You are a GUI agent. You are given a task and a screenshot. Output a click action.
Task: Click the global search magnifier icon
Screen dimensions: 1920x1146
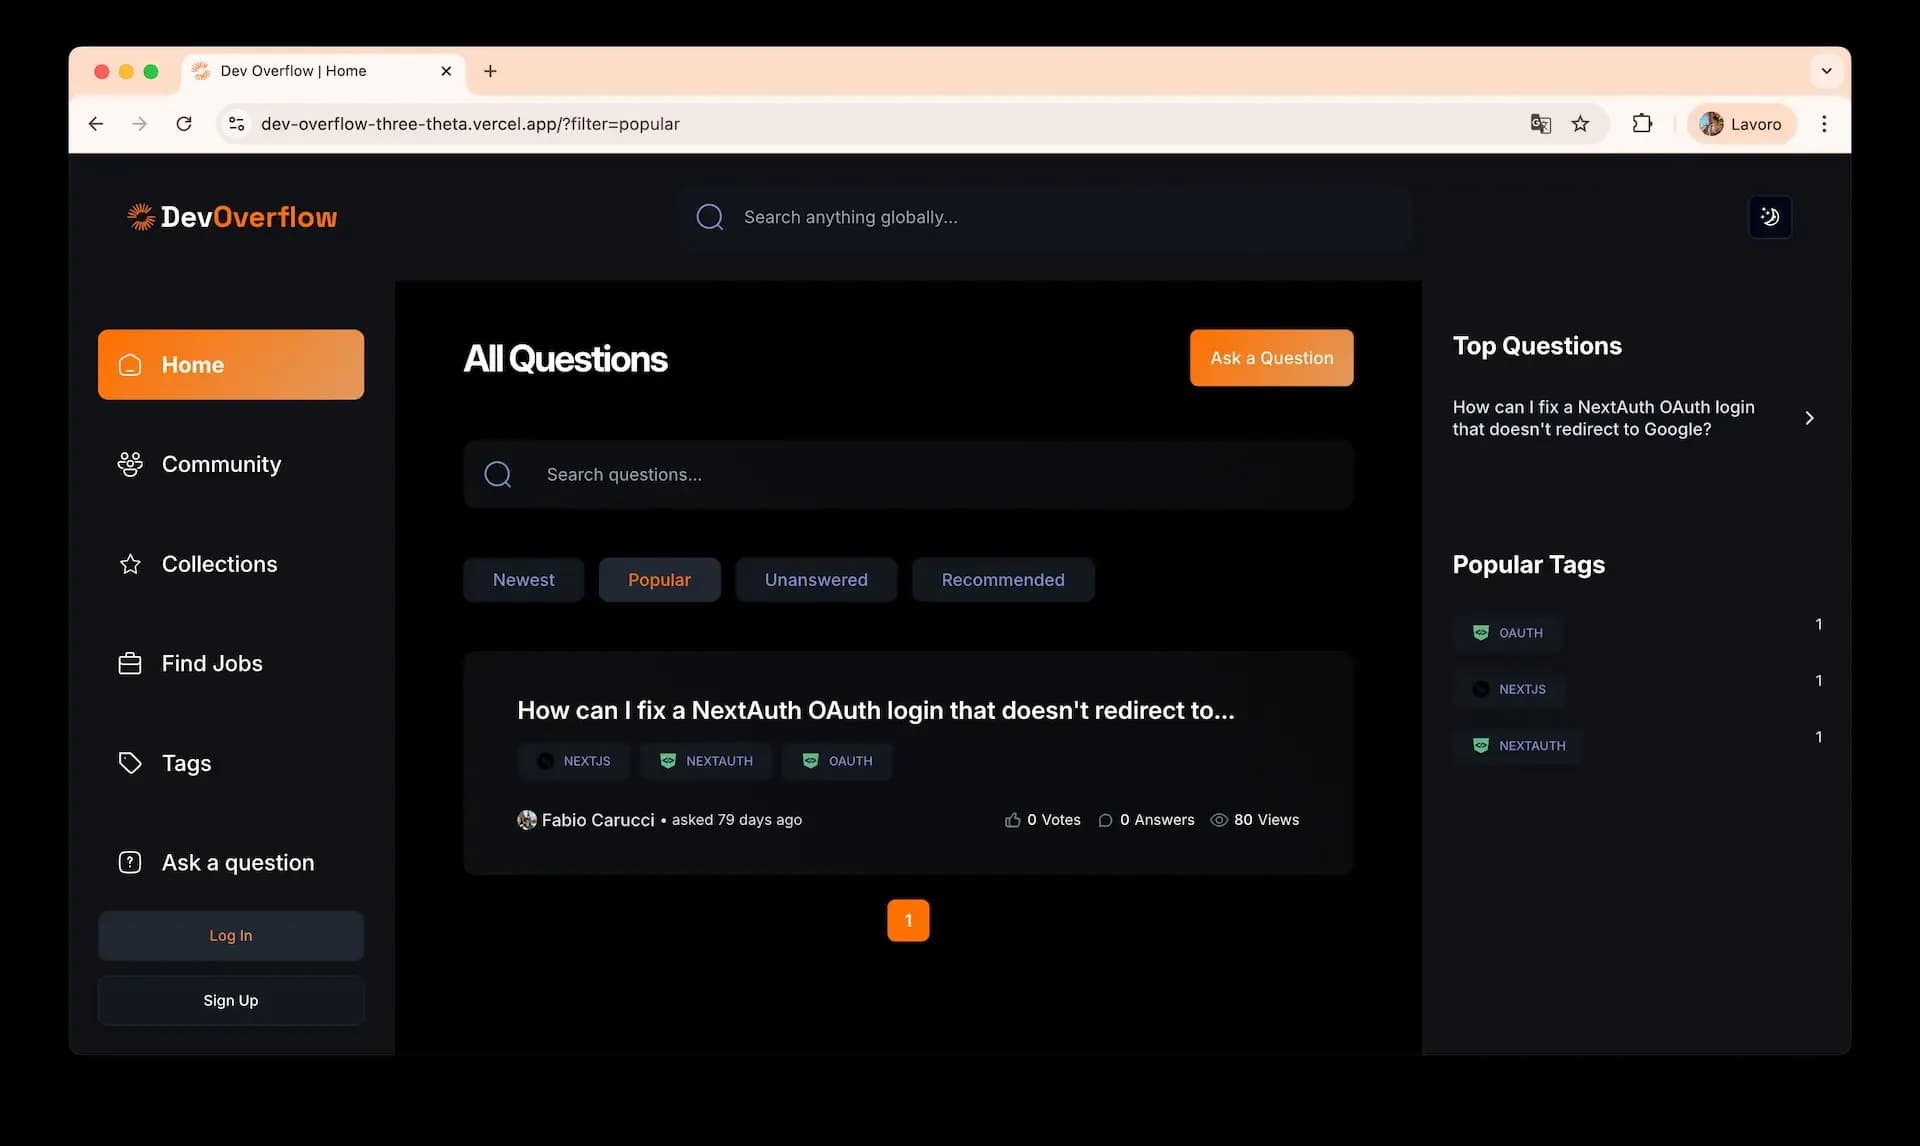[710, 216]
